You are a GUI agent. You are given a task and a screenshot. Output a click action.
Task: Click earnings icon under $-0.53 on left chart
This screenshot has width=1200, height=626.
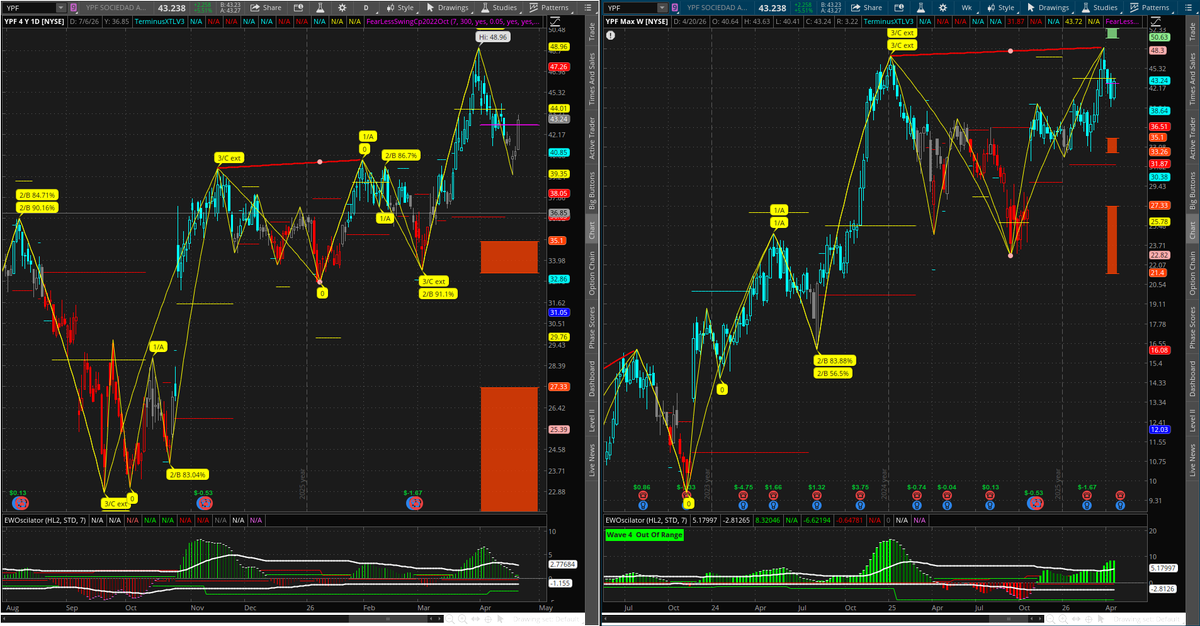coord(204,502)
